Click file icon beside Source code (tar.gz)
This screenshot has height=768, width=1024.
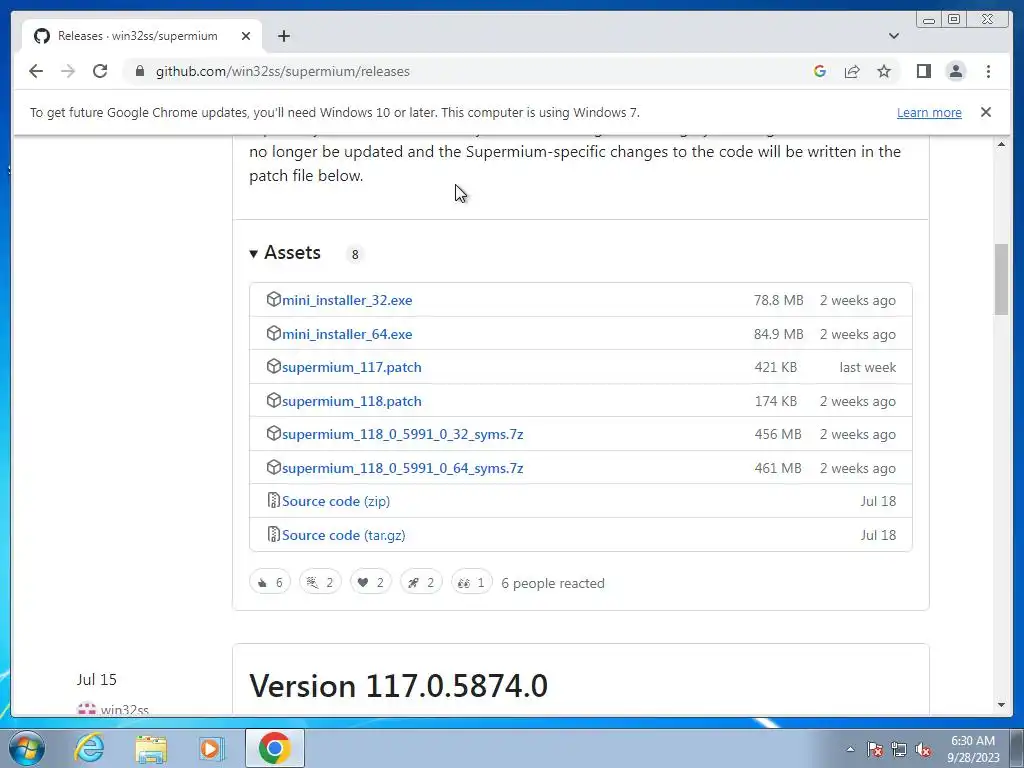(x=274, y=534)
